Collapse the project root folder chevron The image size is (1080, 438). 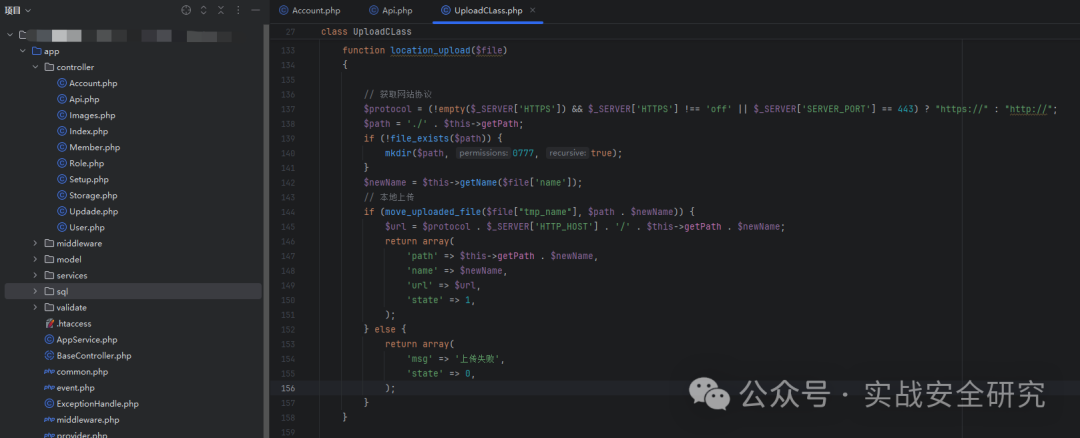[x=10, y=35]
